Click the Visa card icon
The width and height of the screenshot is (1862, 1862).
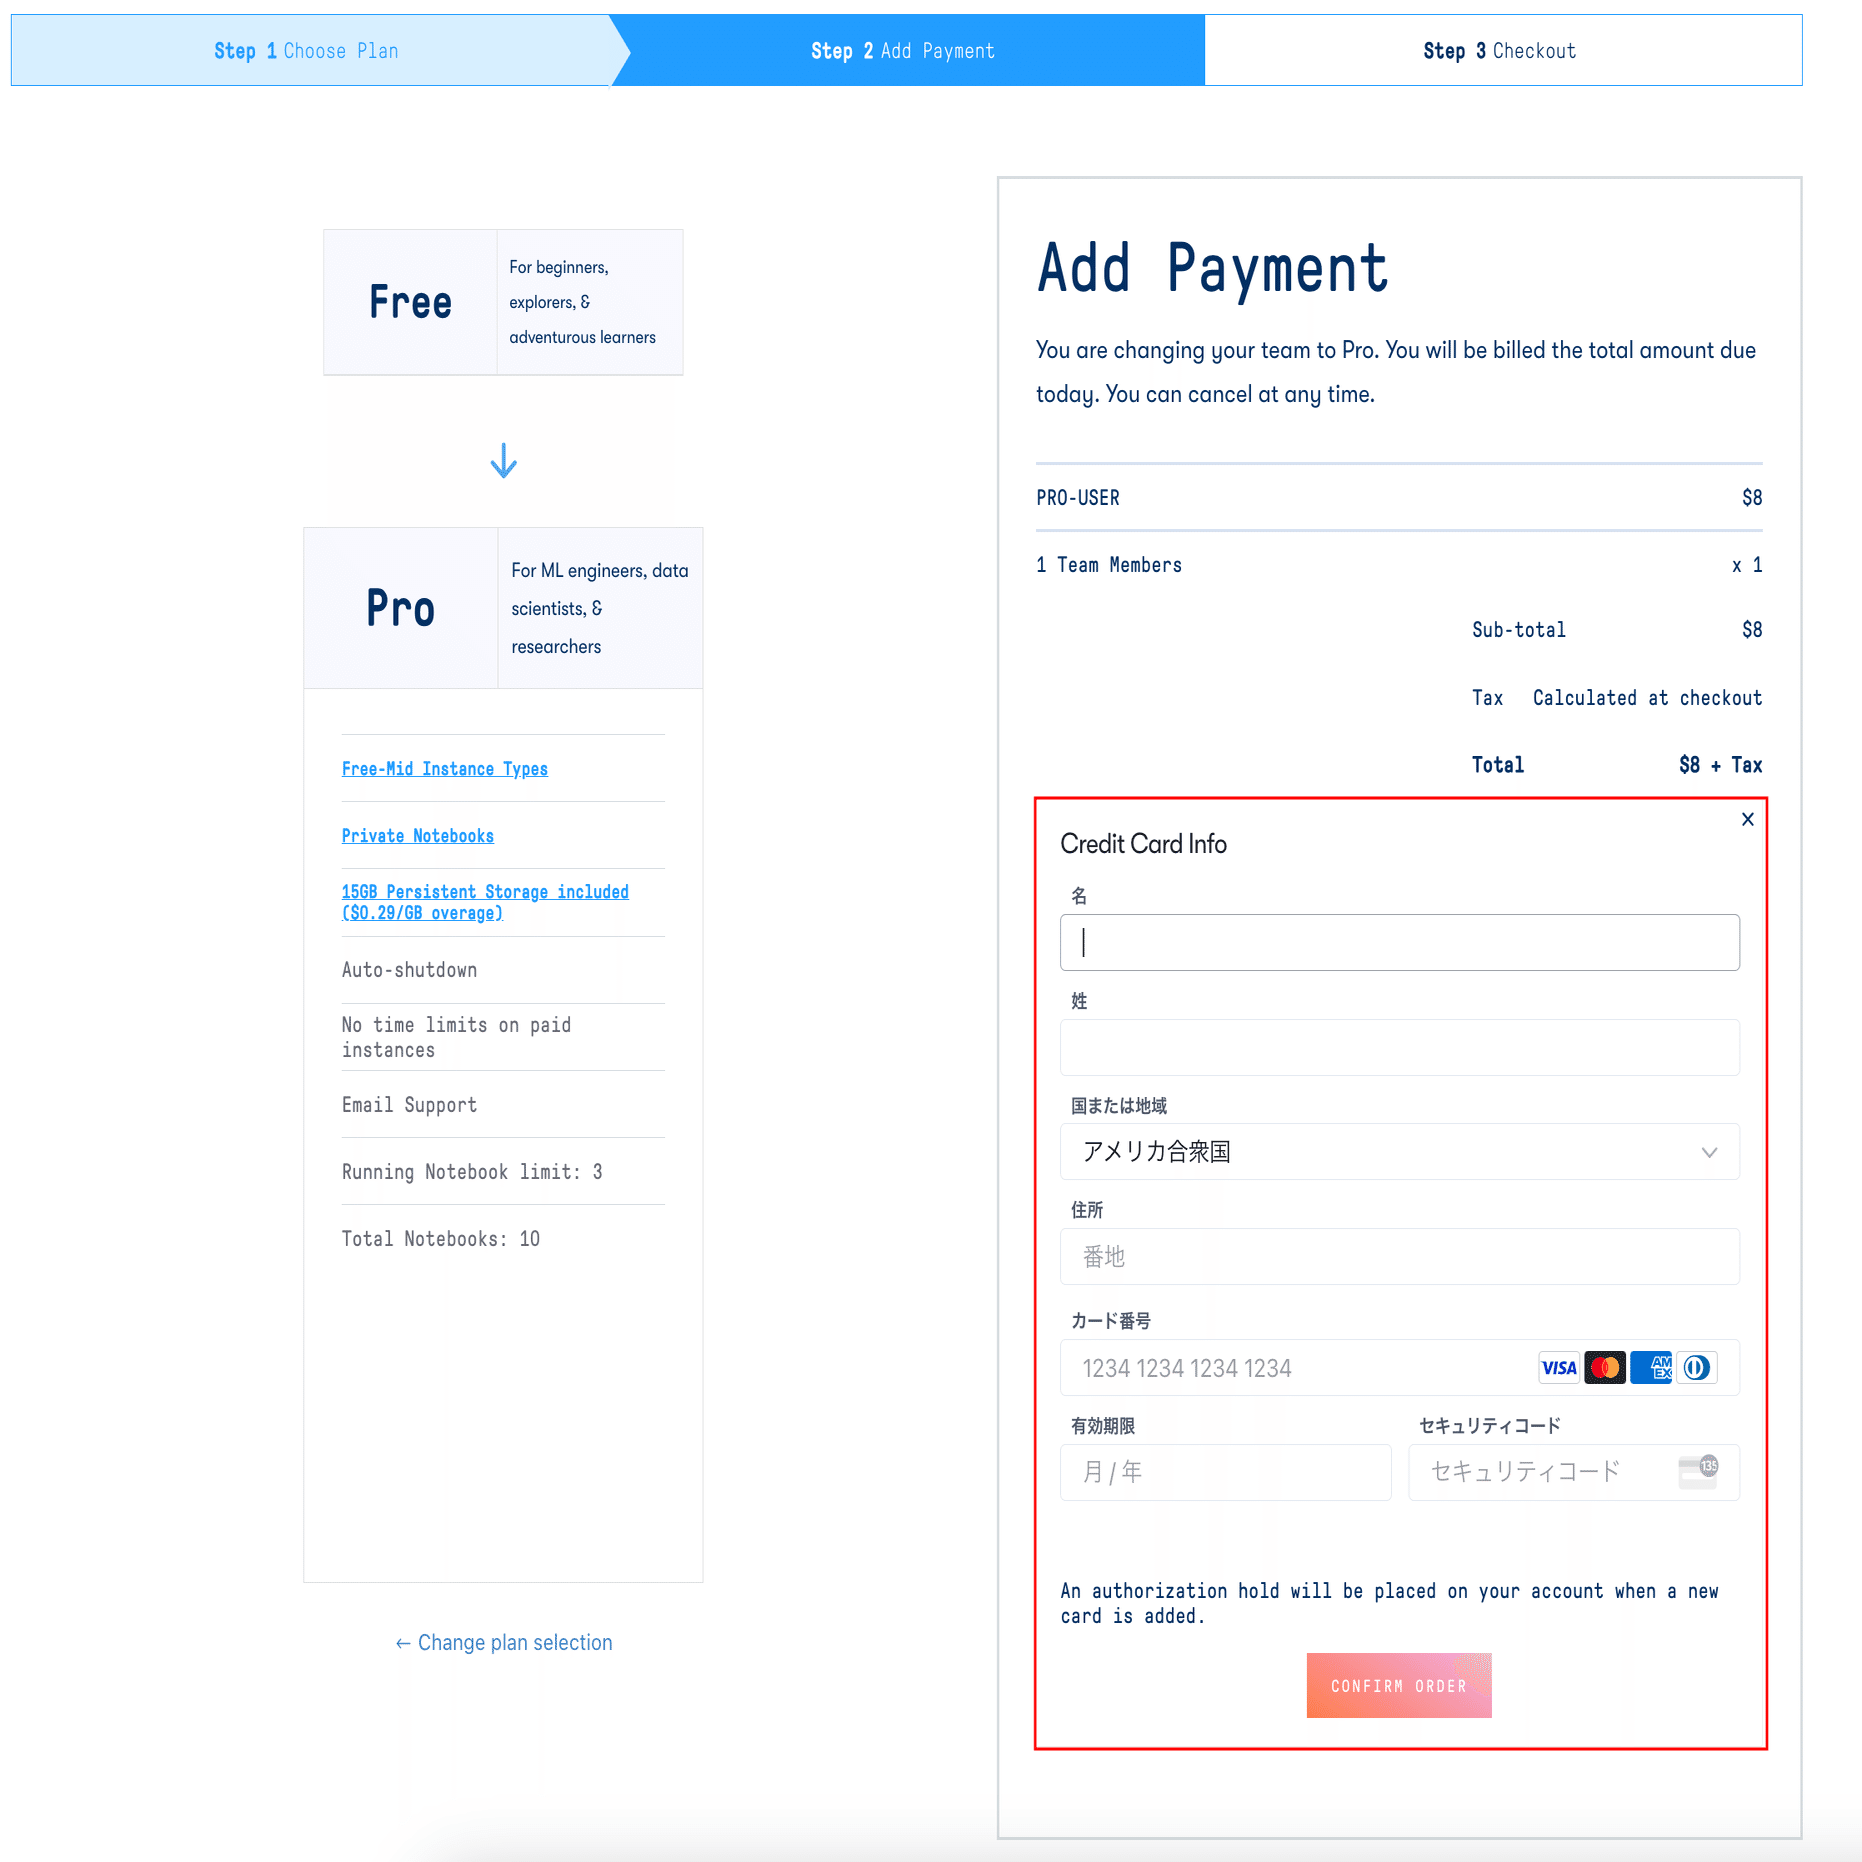pos(1559,1368)
